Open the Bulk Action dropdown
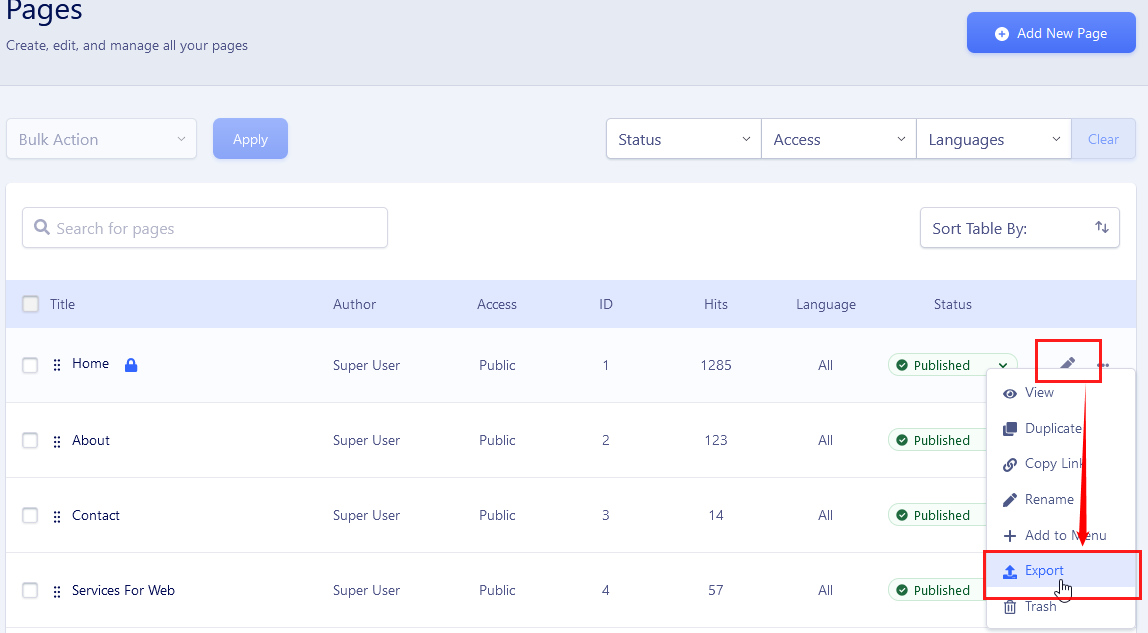This screenshot has width=1148, height=633. [x=102, y=139]
